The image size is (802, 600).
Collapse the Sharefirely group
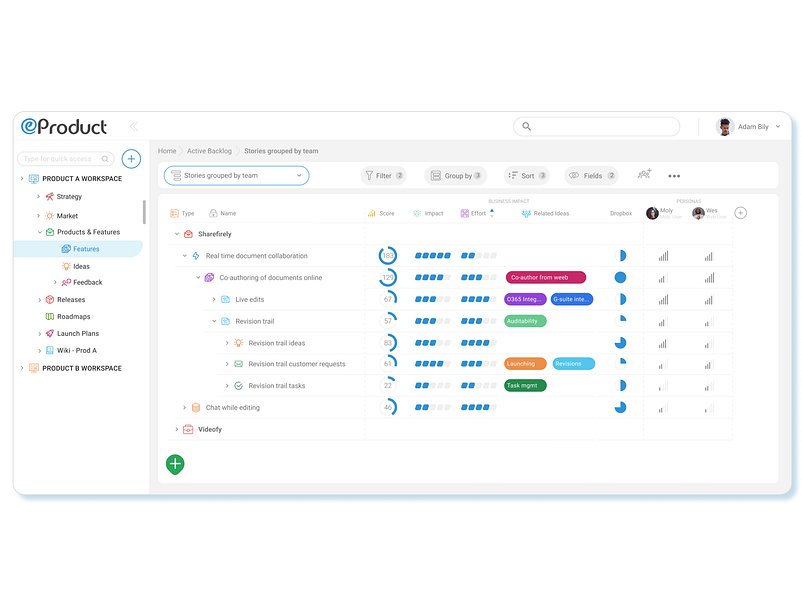pyautogui.click(x=177, y=234)
